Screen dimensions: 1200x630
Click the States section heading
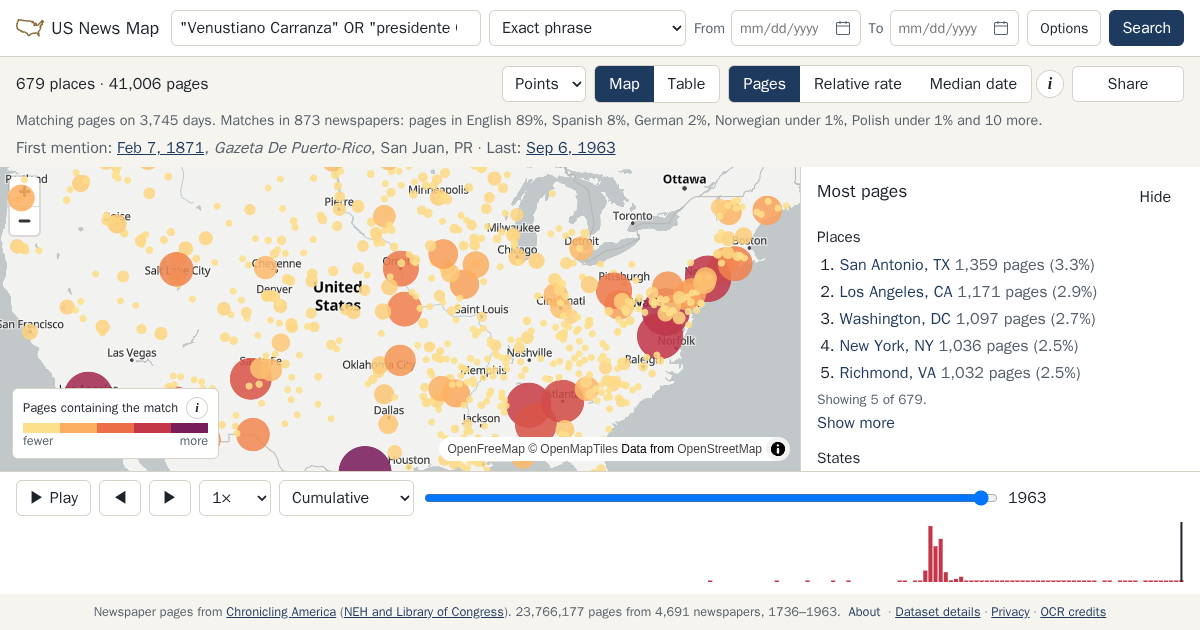838,458
